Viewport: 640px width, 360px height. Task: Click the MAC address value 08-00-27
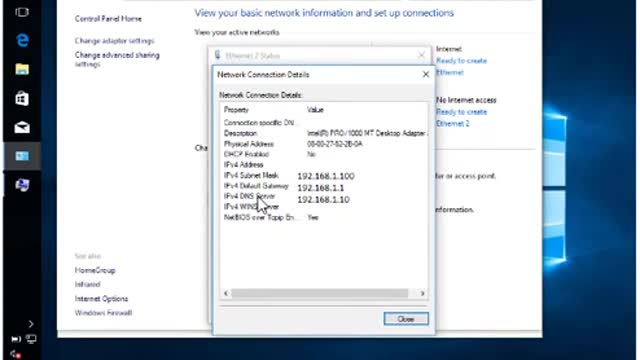tap(335, 144)
